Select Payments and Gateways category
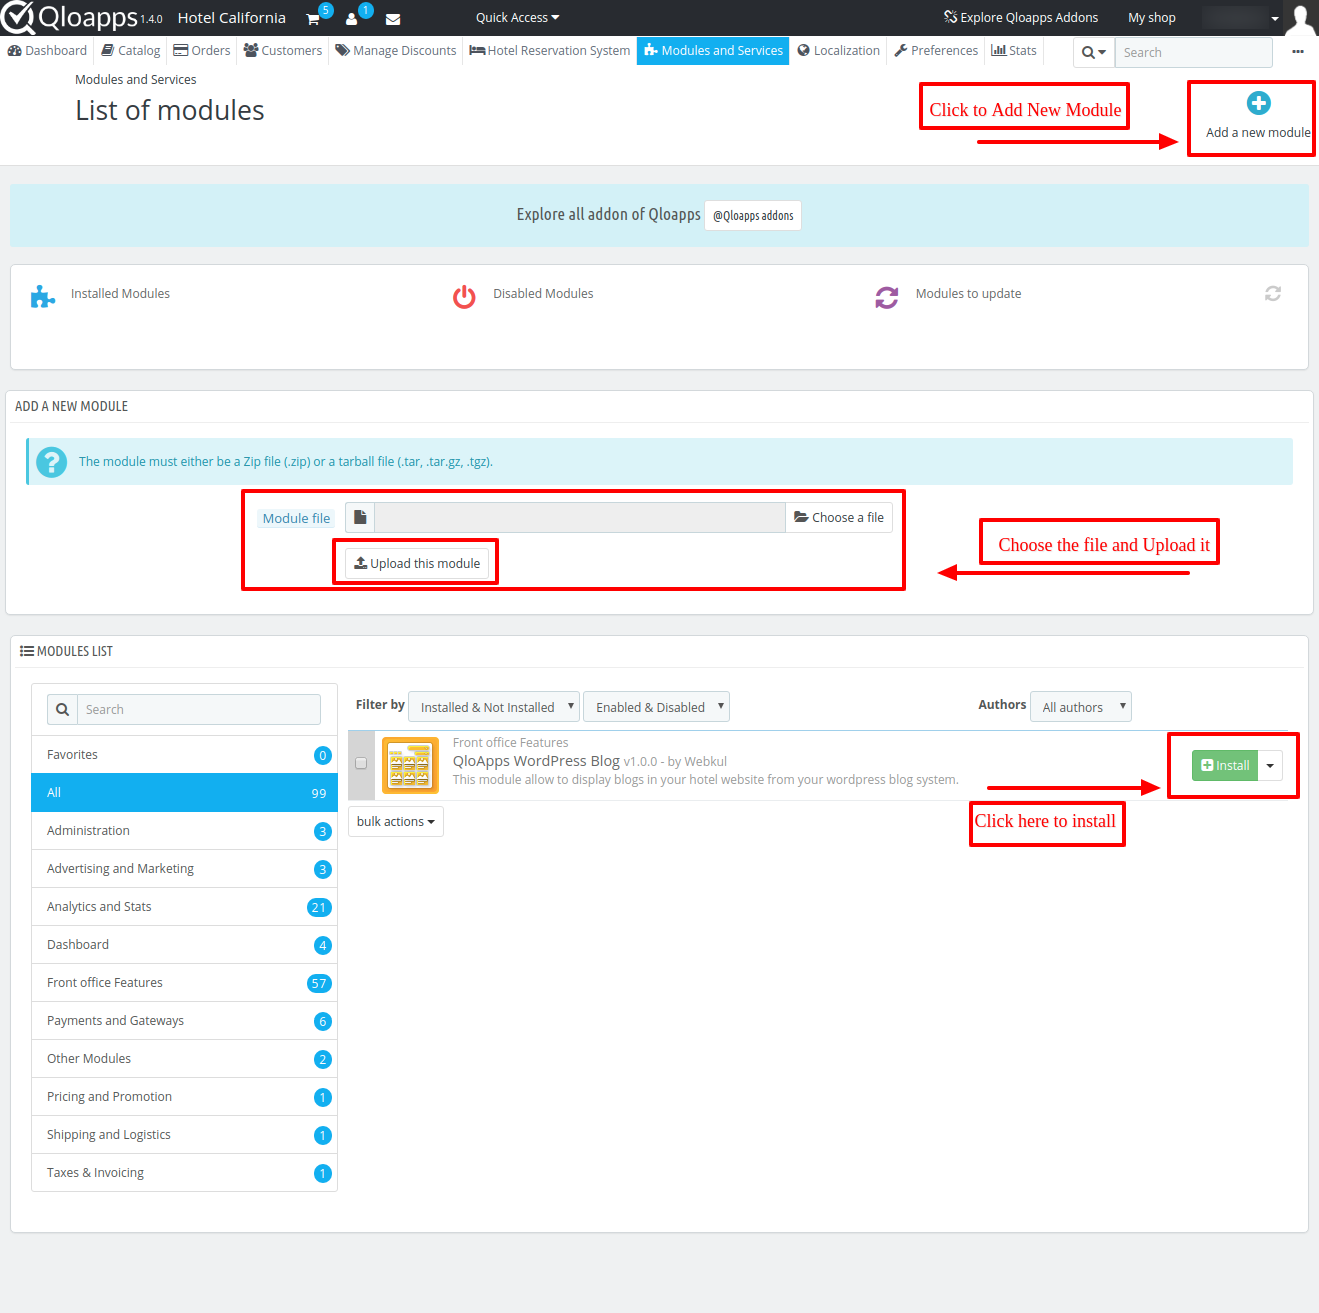This screenshot has height=1313, width=1319. click(184, 1021)
